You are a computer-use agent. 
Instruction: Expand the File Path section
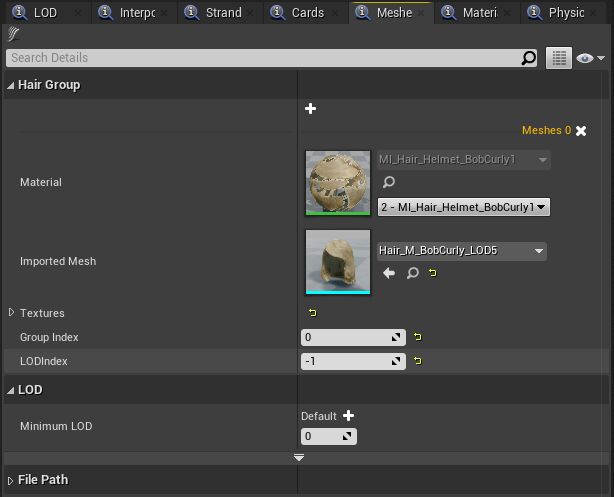tap(11, 480)
